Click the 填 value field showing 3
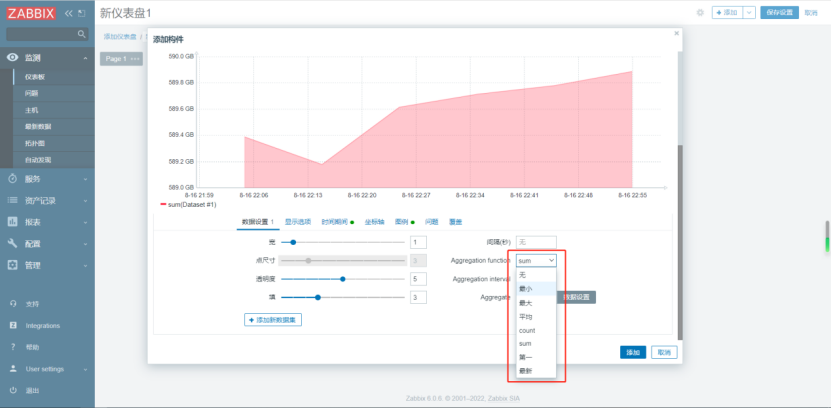The width and height of the screenshot is (831, 408). pos(418,297)
